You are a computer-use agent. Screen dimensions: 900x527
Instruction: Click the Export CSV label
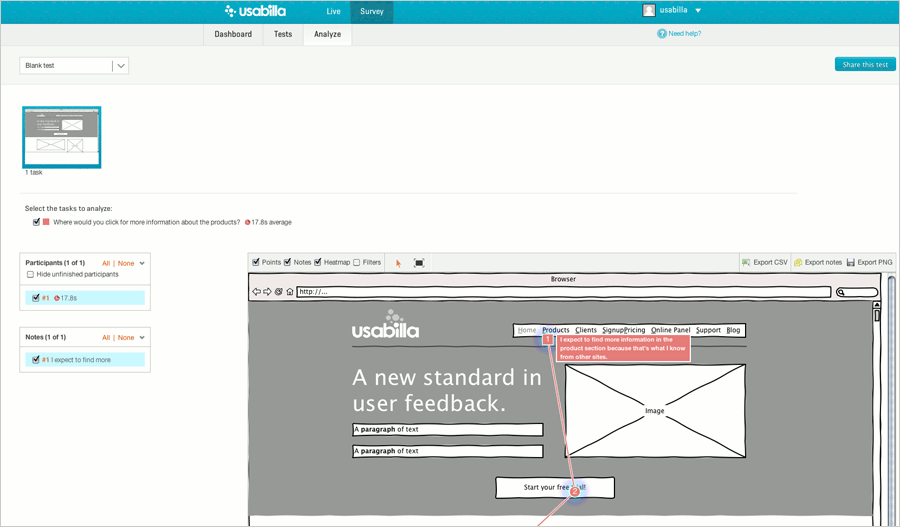770,262
